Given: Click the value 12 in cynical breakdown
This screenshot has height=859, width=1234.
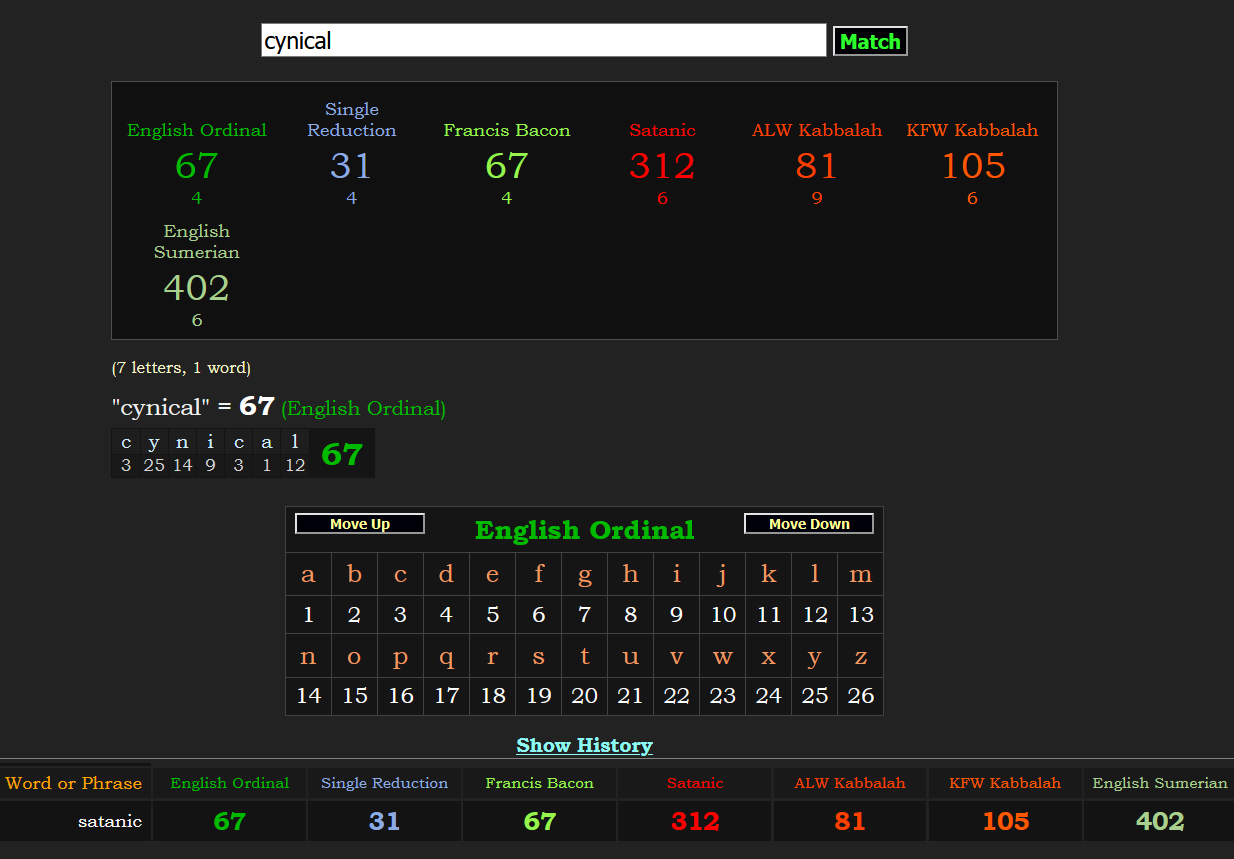Looking at the screenshot, I should pos(294,465).
